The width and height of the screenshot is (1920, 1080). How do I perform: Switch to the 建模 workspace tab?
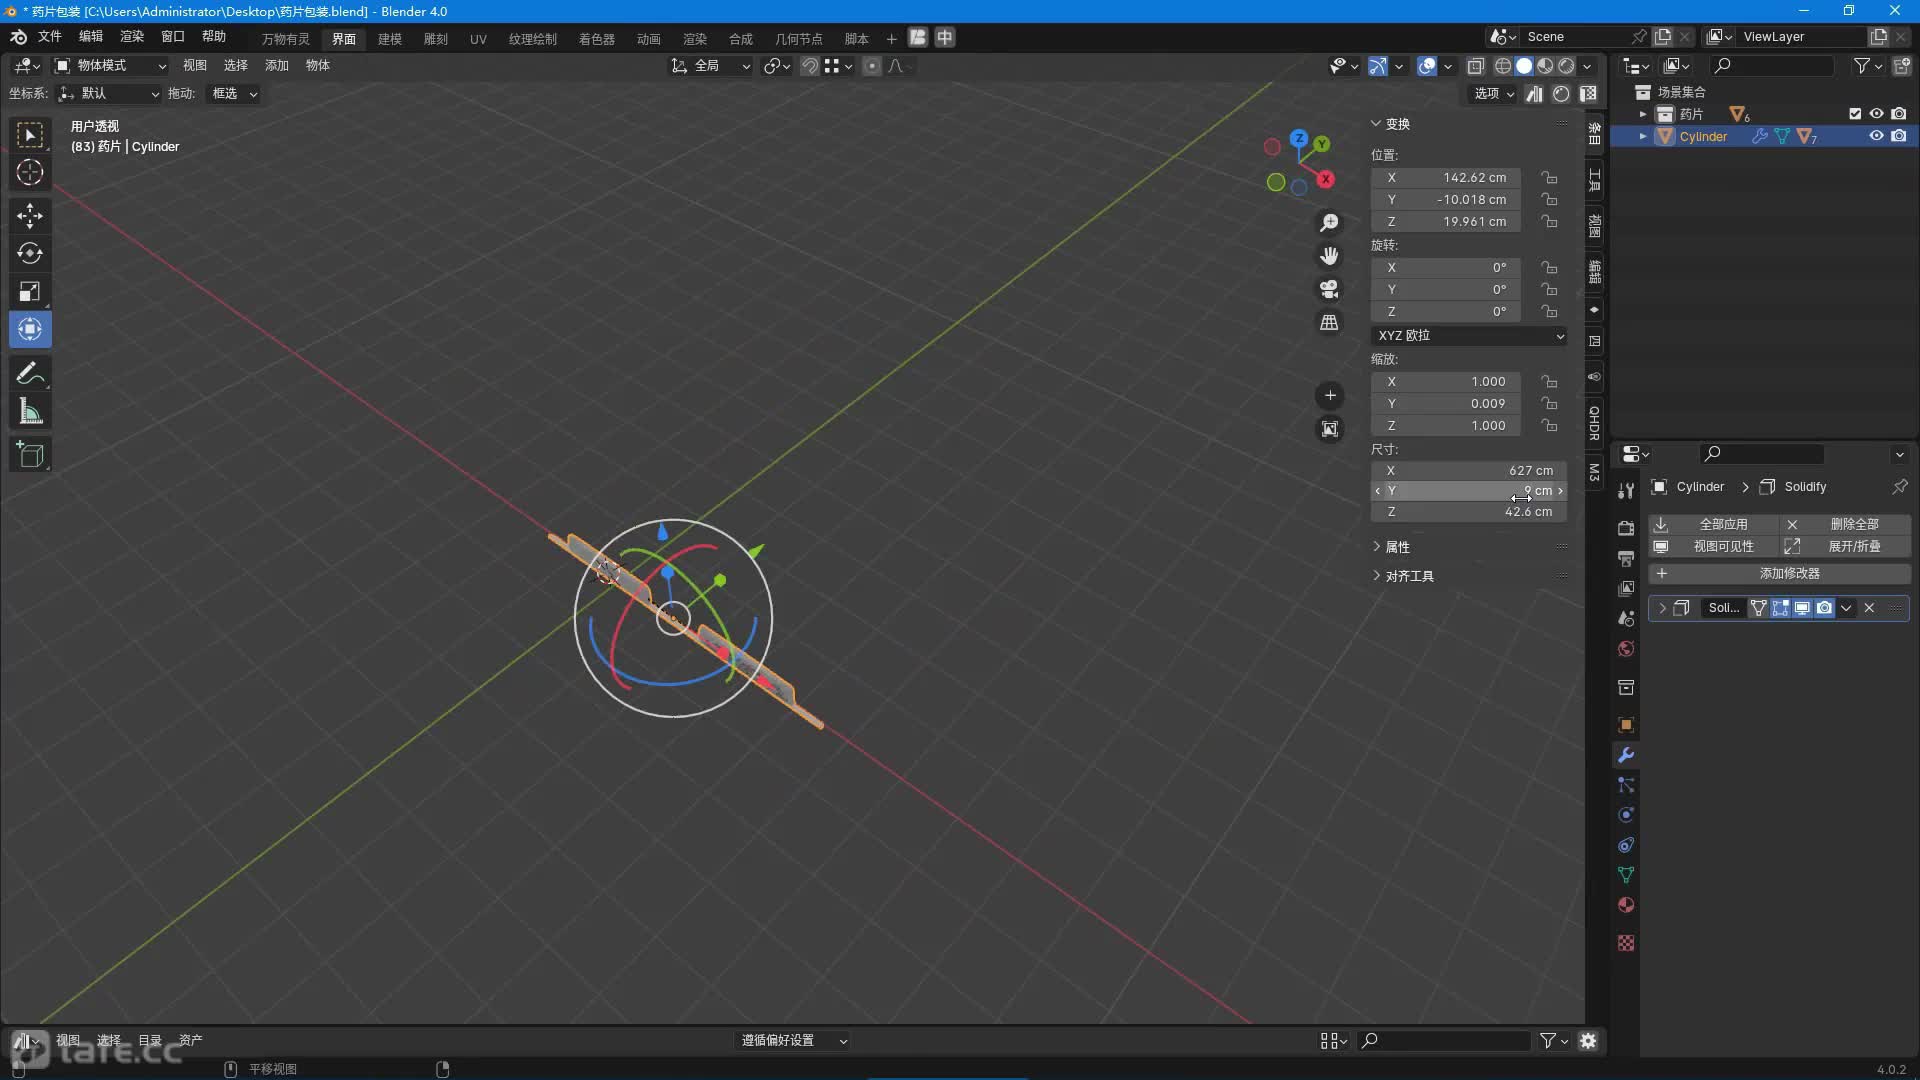tap(389, 38)
